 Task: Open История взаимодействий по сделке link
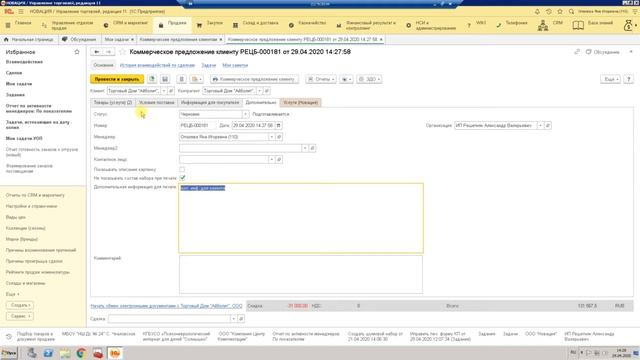[157, 65]
